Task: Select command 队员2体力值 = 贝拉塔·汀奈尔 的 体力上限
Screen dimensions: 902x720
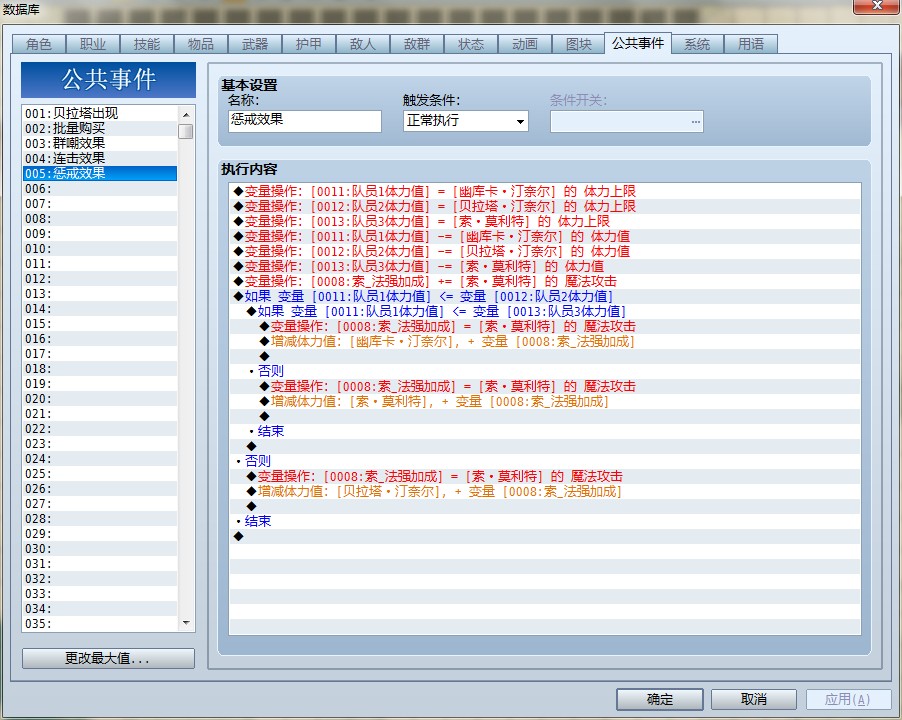Action: [545, 206]
